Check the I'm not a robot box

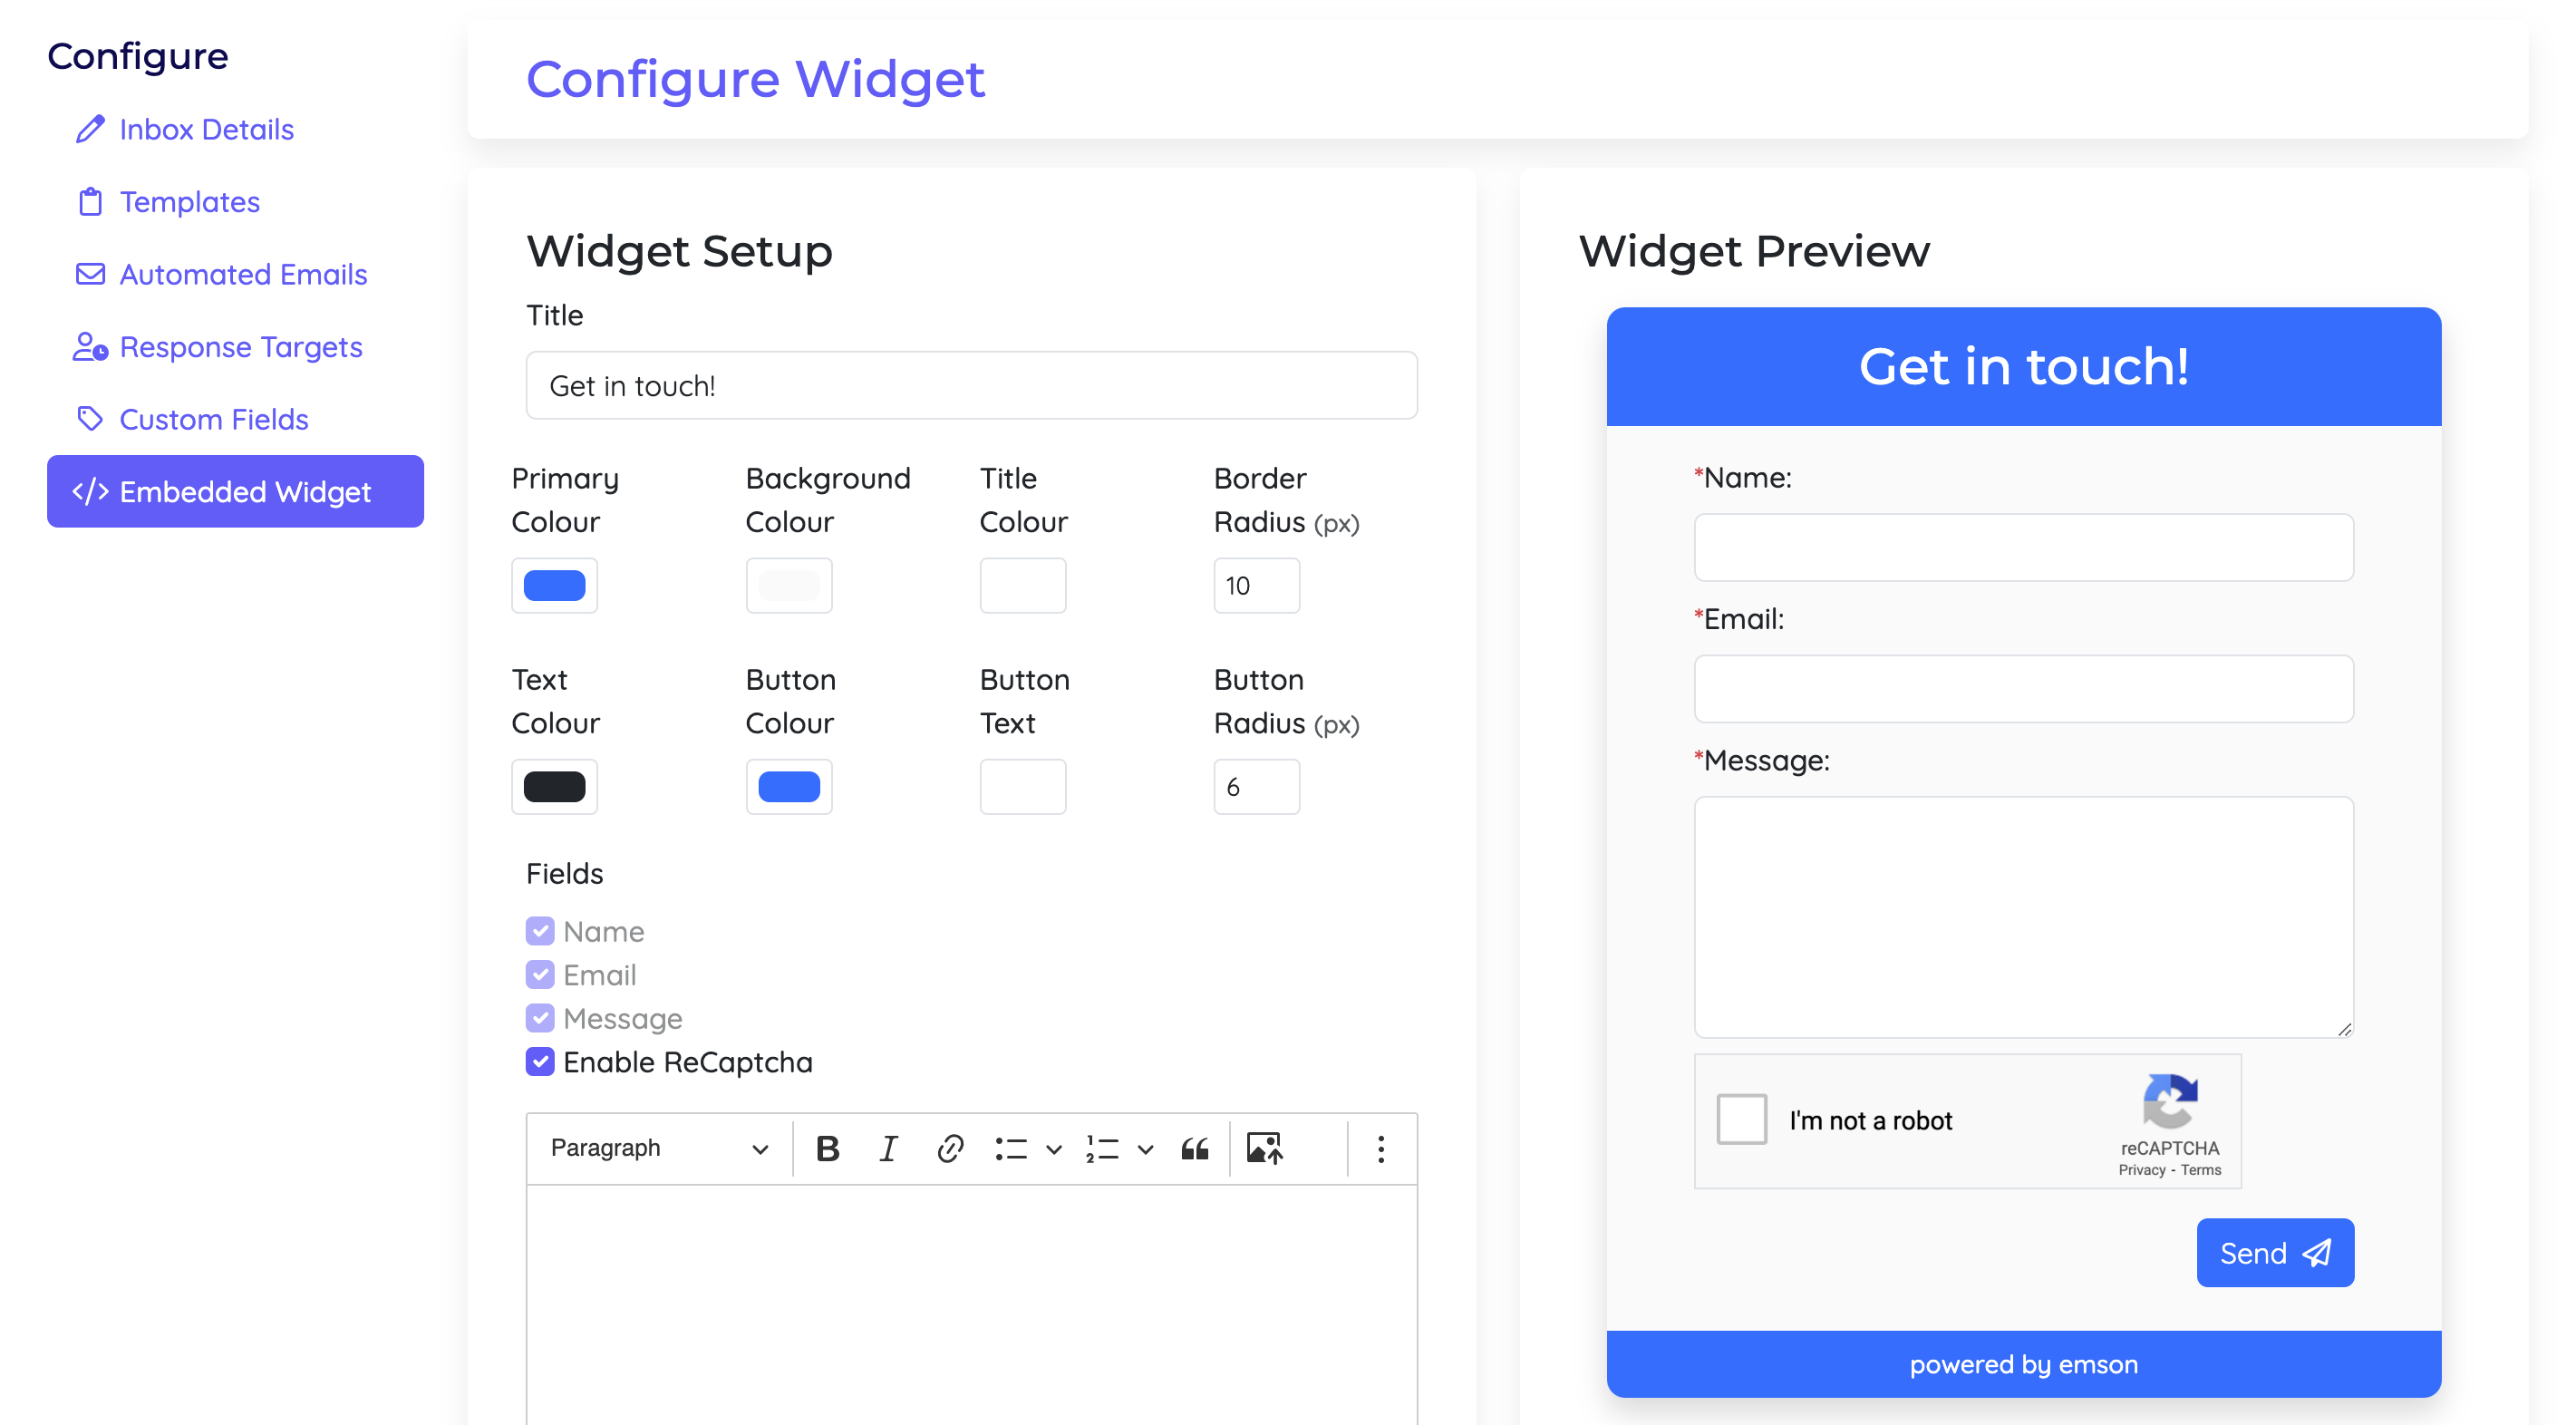click(1741, 1118)
